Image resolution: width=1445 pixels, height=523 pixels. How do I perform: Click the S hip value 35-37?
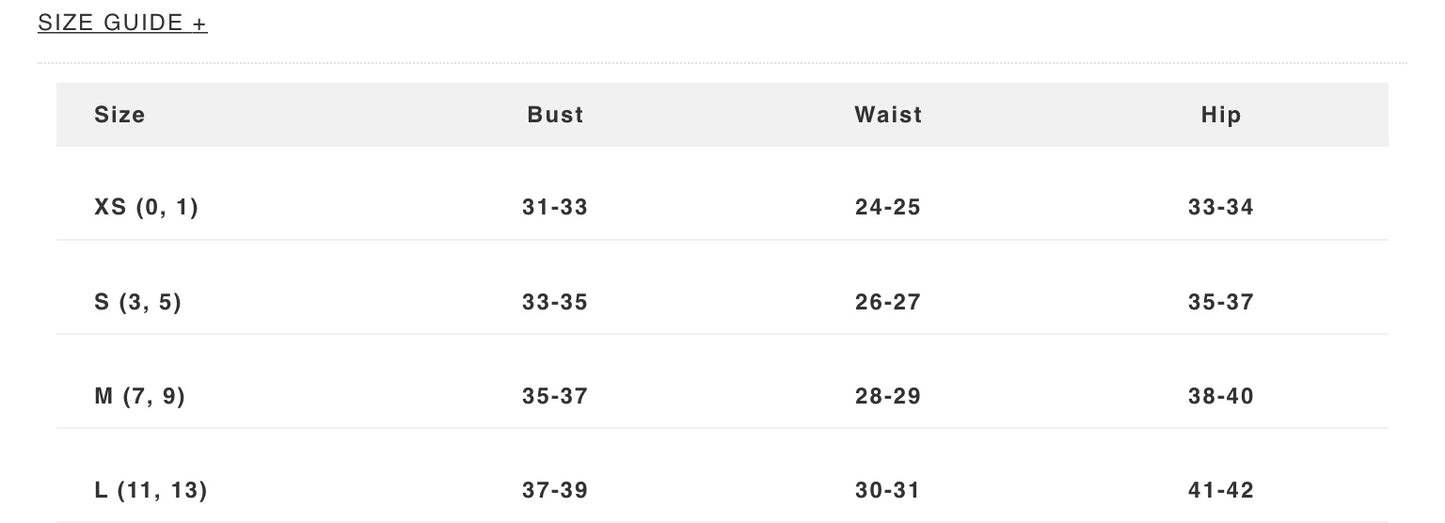(x=1221, y=302)
